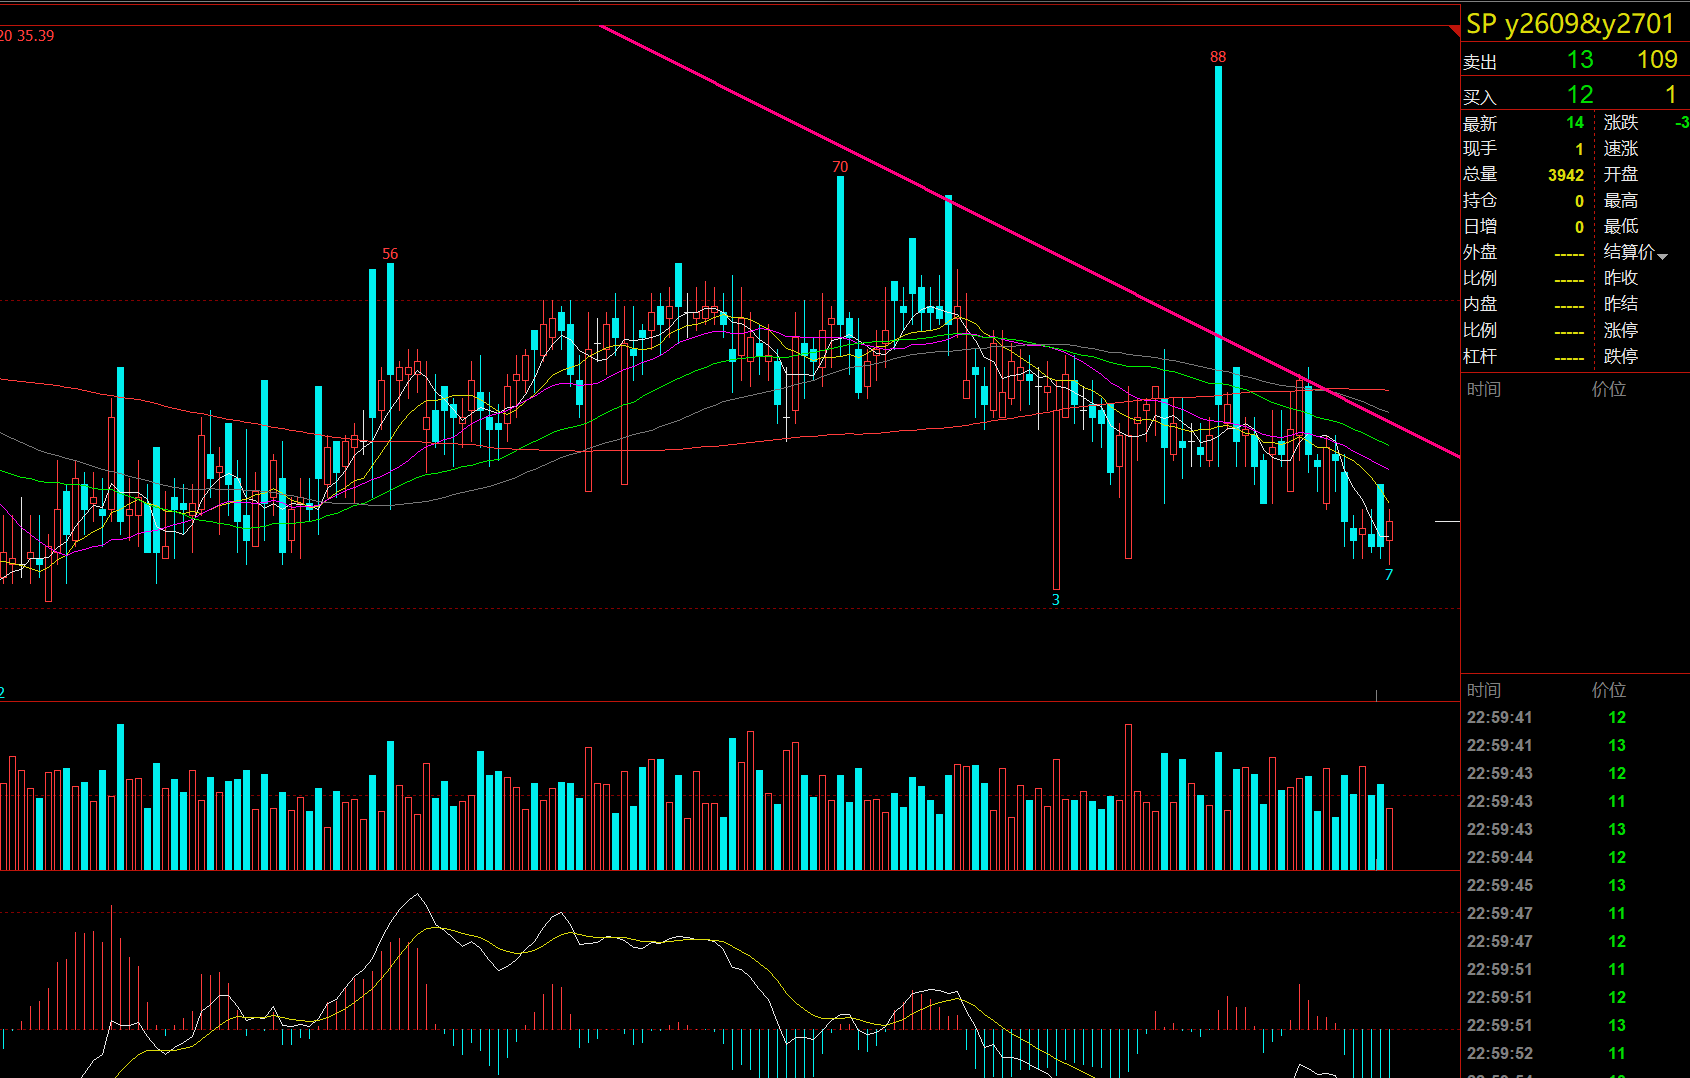Click the high marker labeled 88
Viewport: 1690px width, 1078px height.
click(x=1218, y=57)
